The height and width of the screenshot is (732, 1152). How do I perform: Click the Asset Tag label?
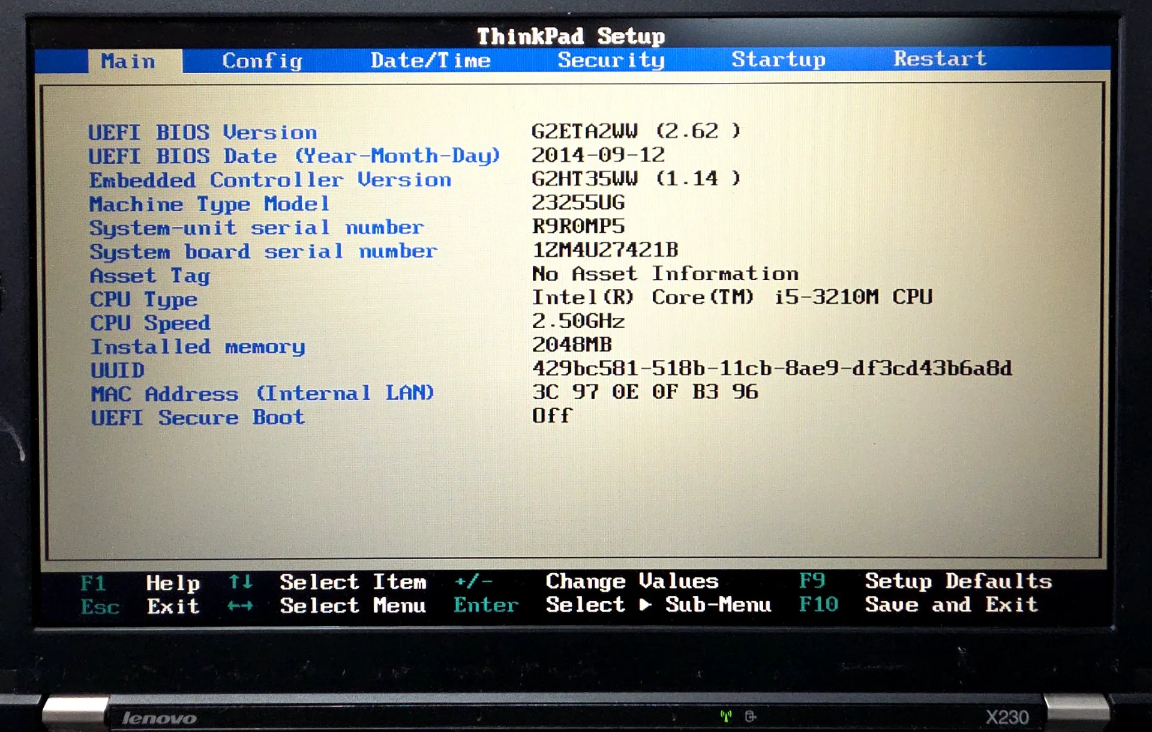tap(150, 276)
